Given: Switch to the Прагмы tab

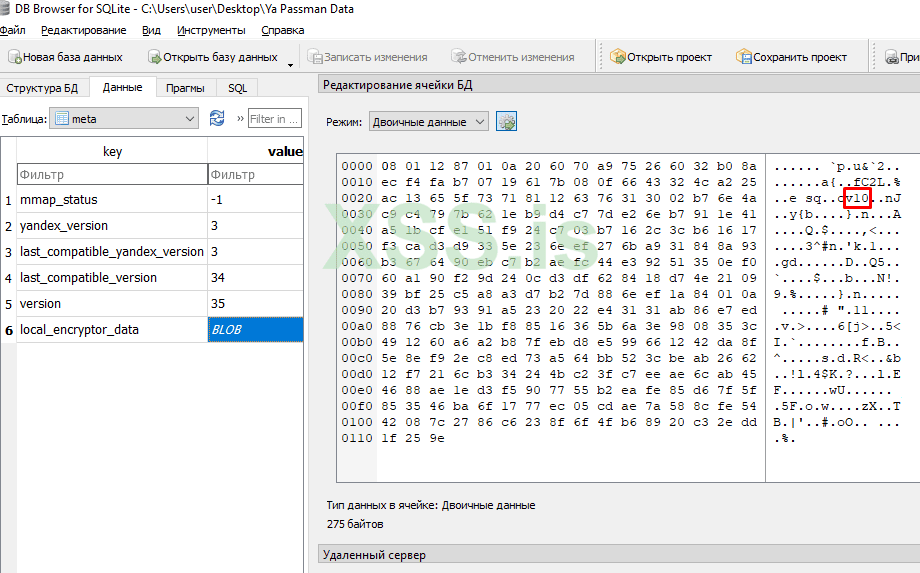Looking at the screenshot, I should 185,88.
